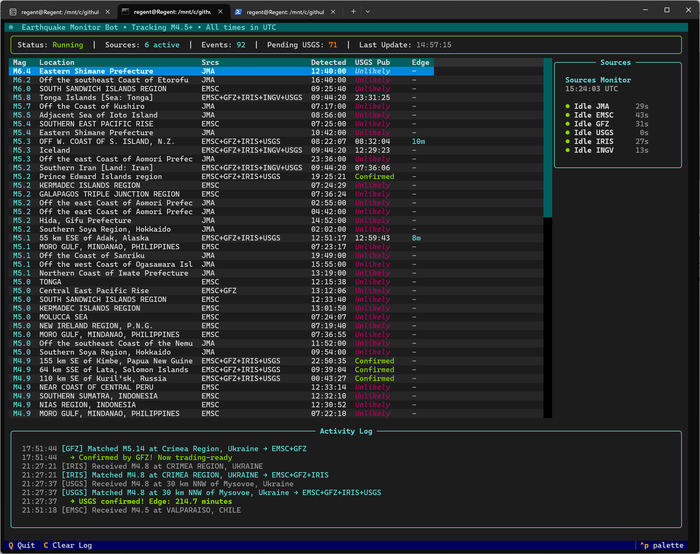Click the USGS idle status dot

pos(568,133)
